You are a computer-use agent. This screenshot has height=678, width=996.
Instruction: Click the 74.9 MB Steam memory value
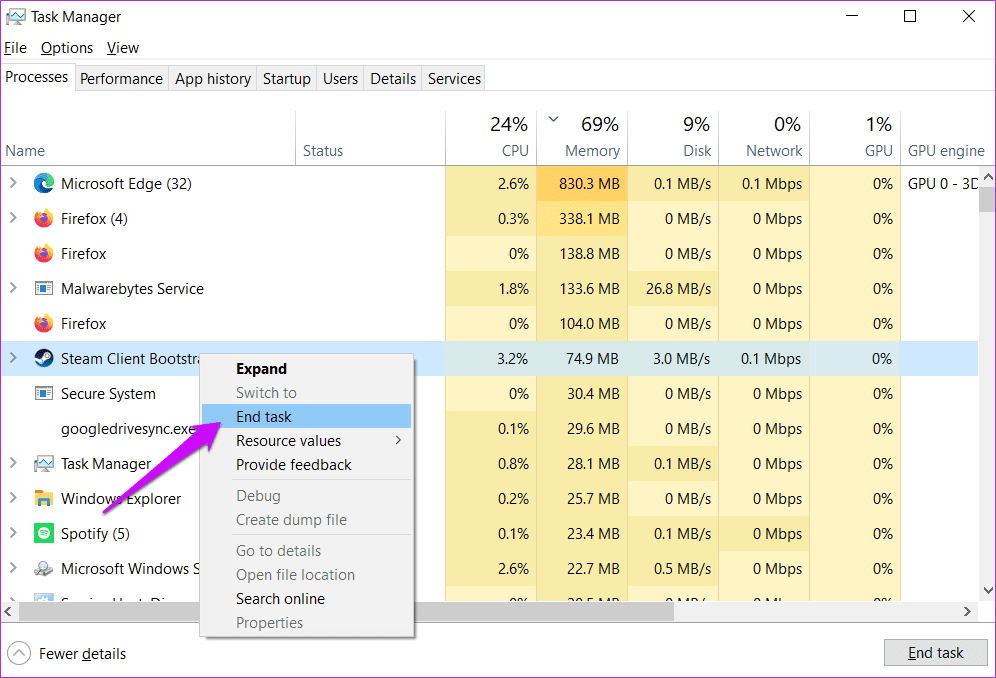tap(592, 358)
